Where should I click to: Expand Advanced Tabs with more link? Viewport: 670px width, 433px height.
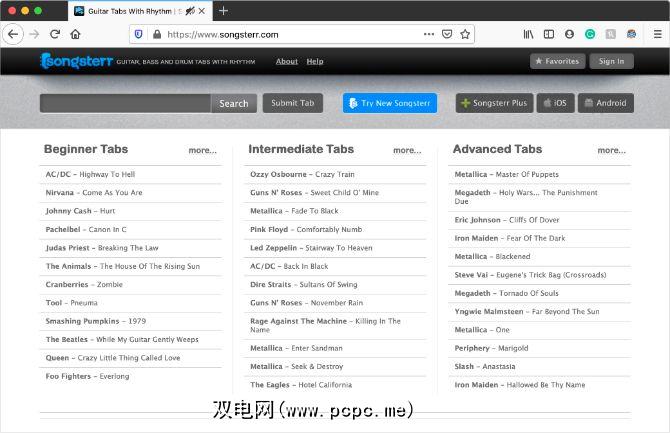611,150
